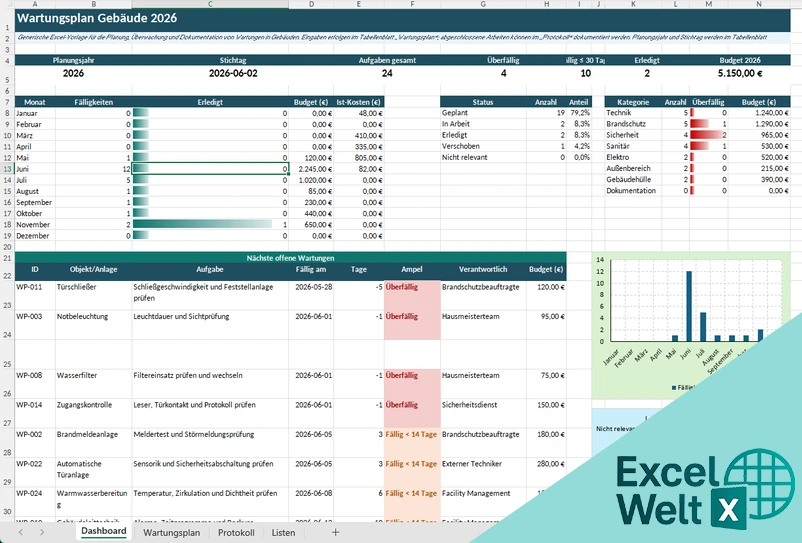Viewport: 802px width, 543px height.
Task: Select ID cell WP-011
Action: pyautogui.click(x=35, y=295)
